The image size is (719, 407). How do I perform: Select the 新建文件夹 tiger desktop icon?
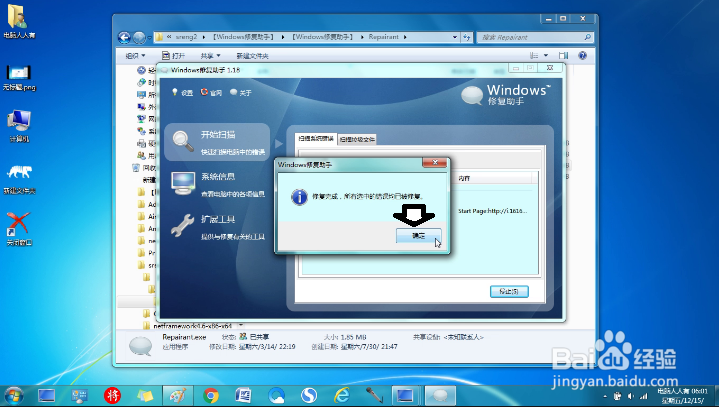[x=19, y=180]
